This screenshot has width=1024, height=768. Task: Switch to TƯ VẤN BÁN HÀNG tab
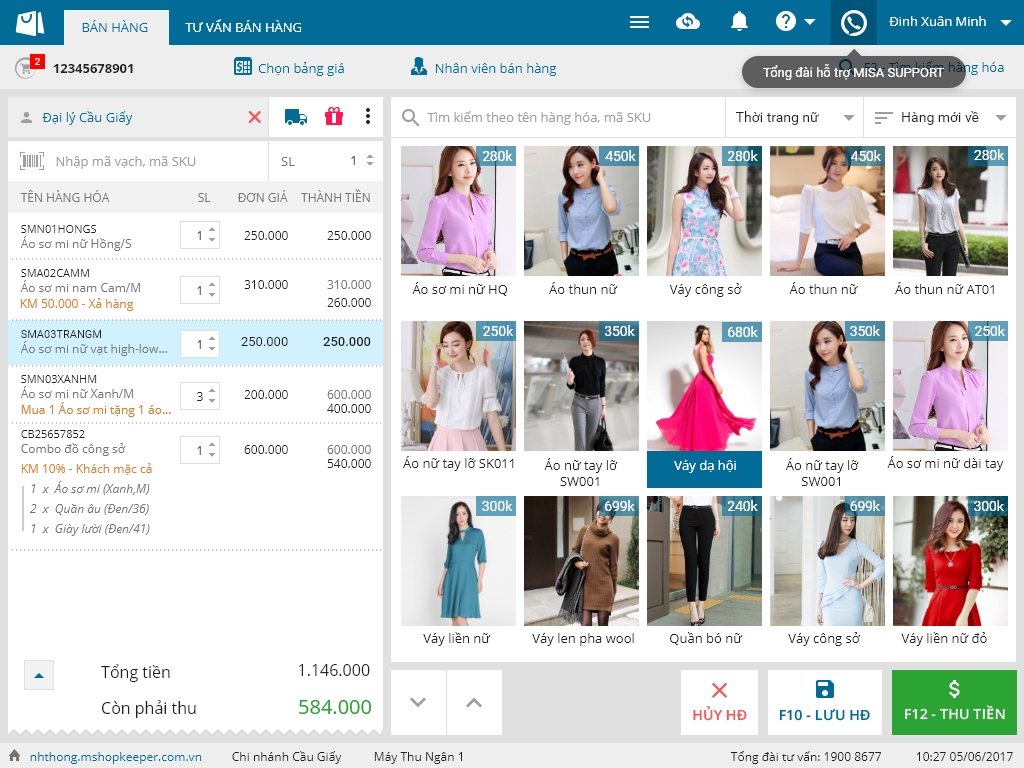(x=243, y=27)
